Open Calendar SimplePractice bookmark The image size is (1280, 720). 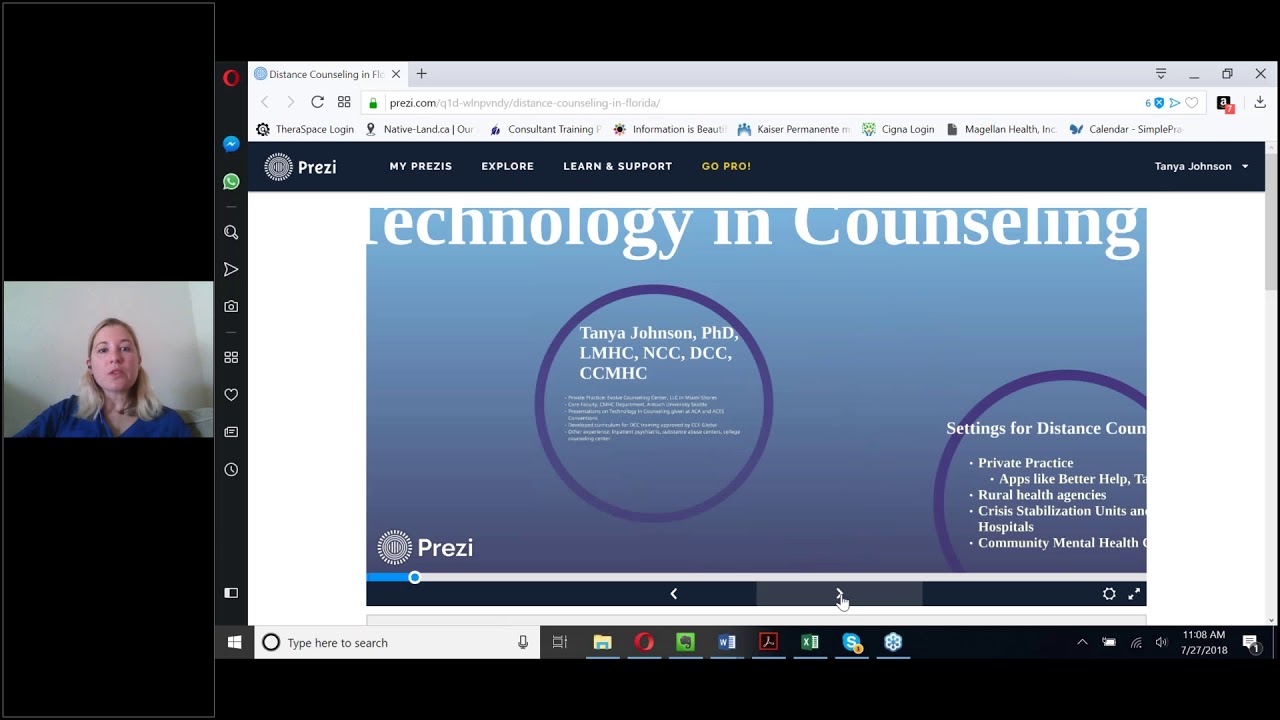click(1125, 129)
